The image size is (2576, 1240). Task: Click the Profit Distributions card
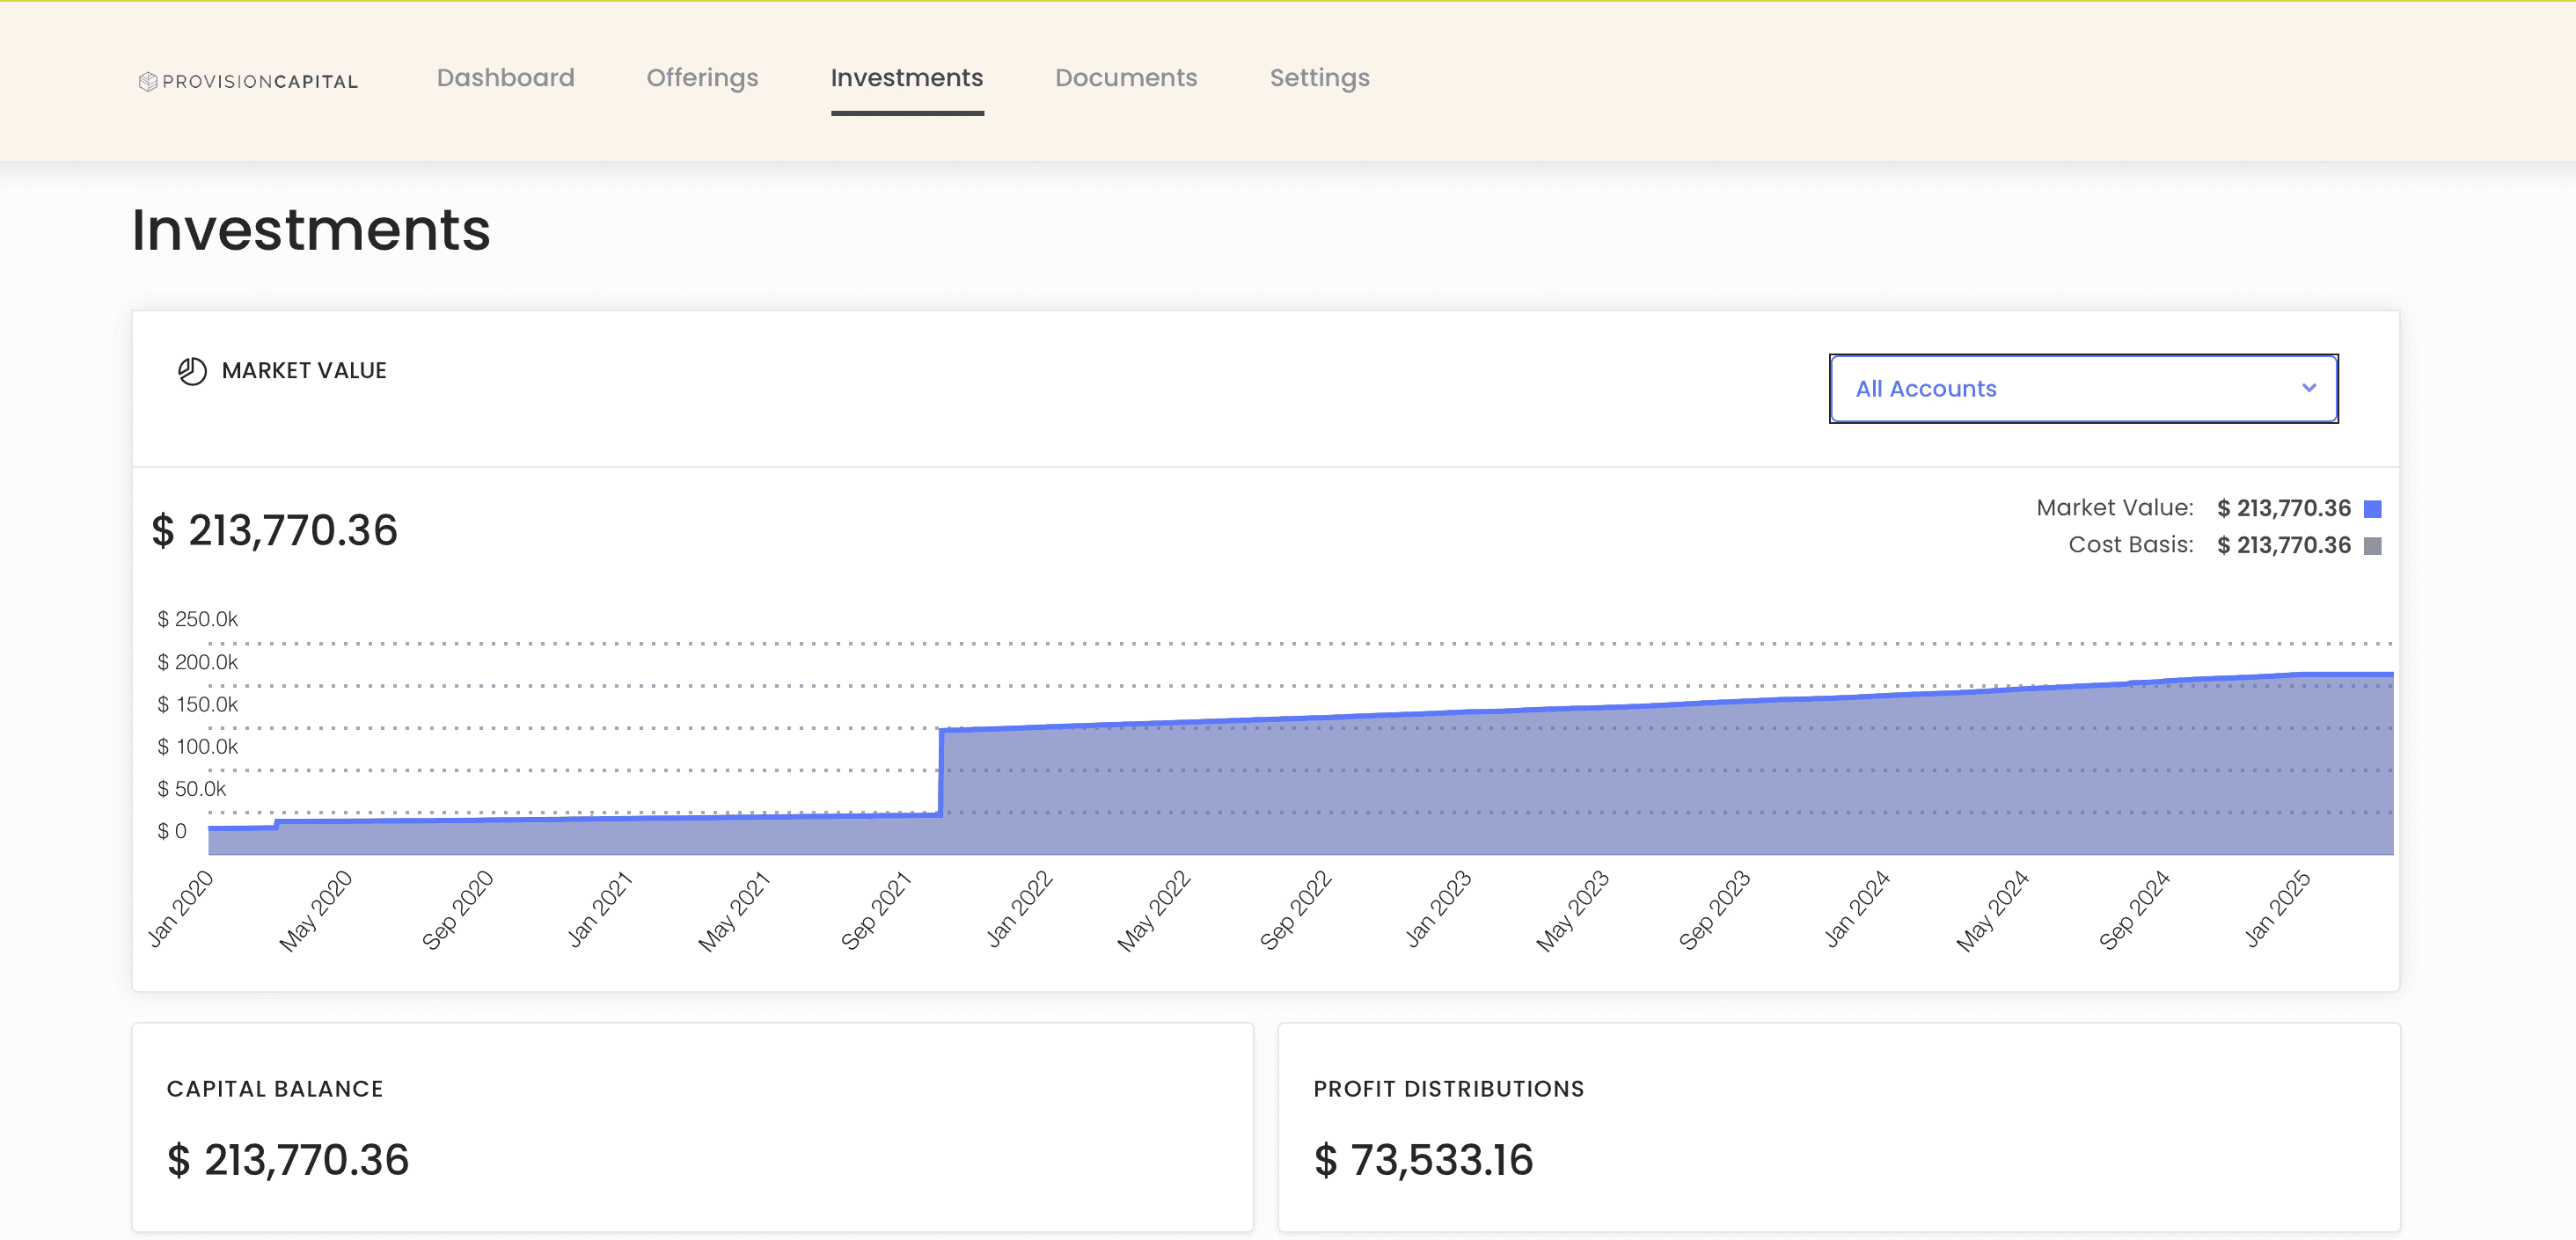pos(1838,1127)
